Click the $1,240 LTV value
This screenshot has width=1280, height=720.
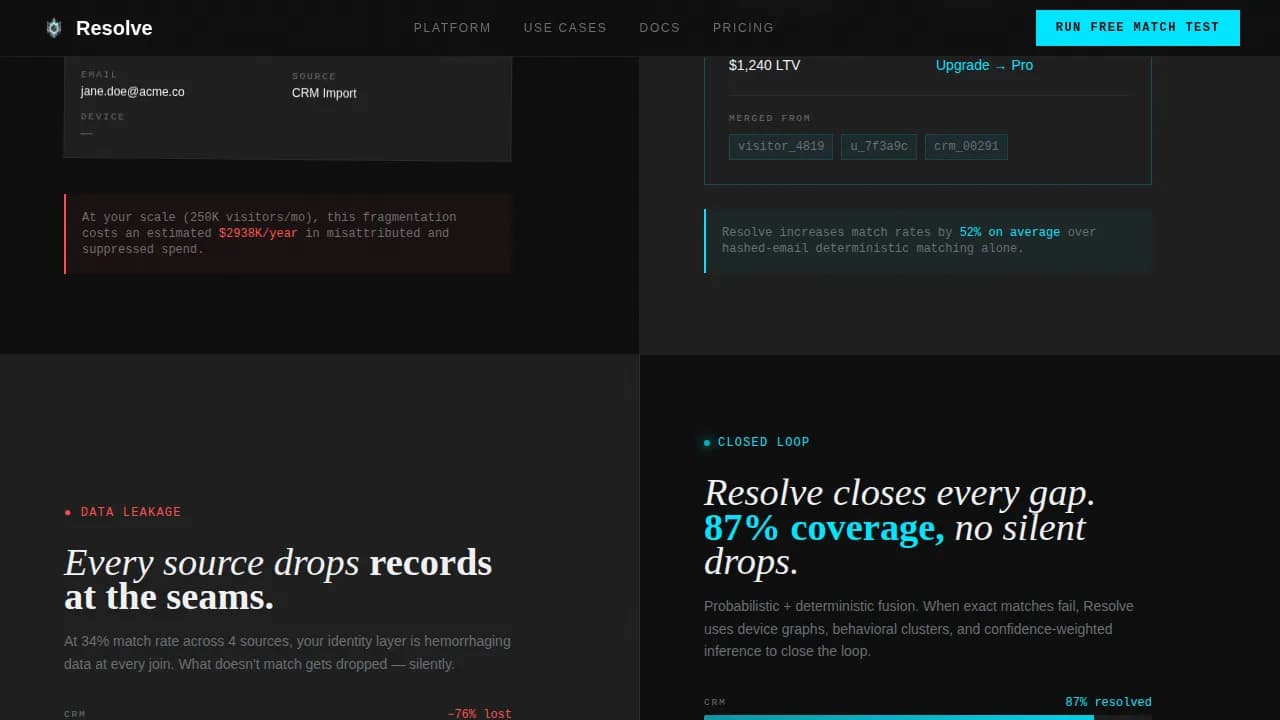tap(764, 65)
